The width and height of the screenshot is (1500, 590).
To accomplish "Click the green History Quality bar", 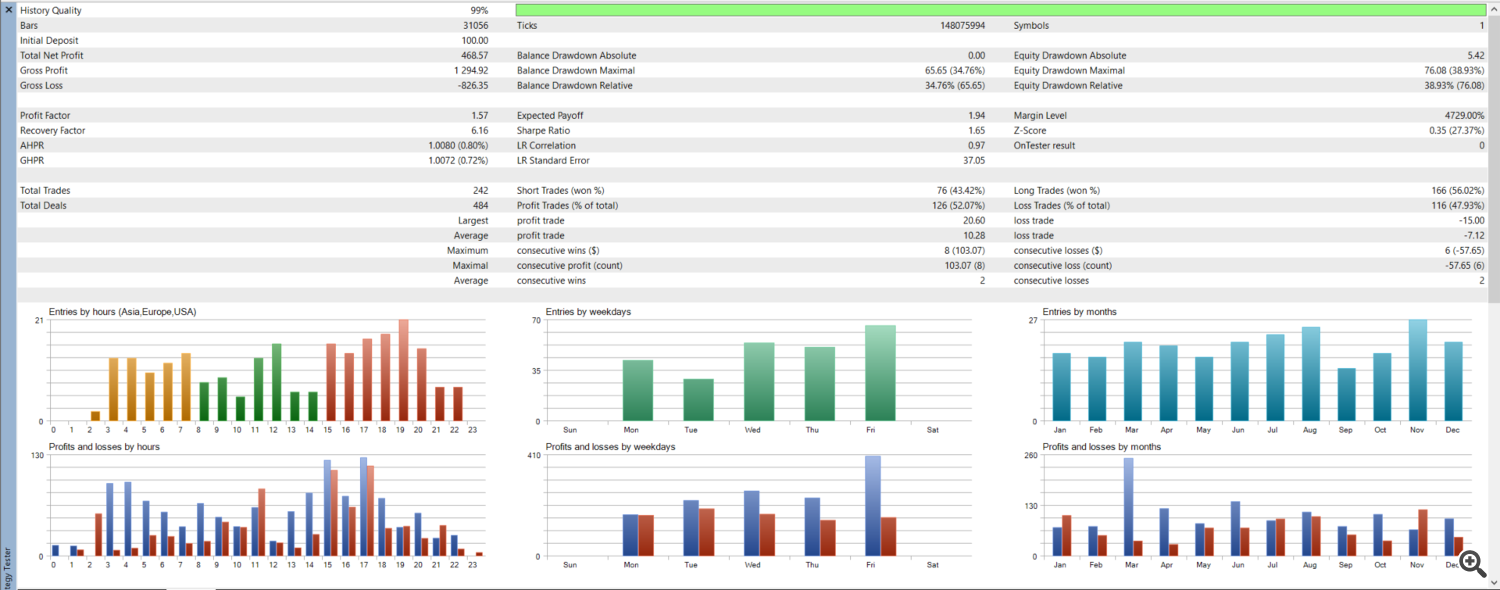I will click(1000, 10).
